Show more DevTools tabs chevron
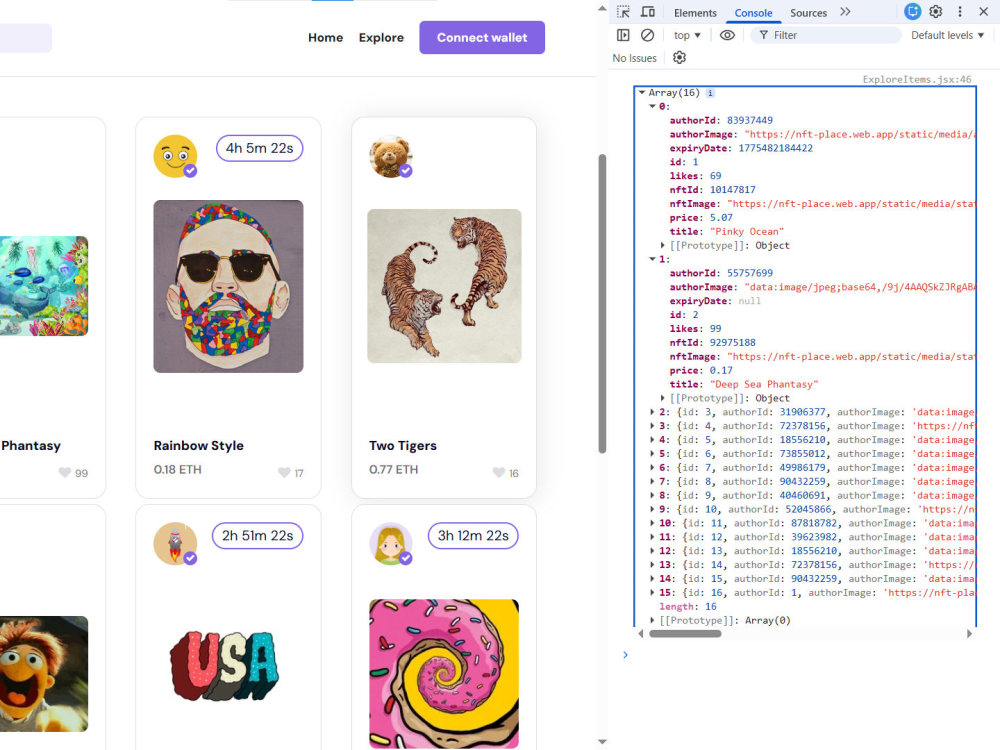Viewport: 1000px width, 750px height. click(x=845, y=11)
